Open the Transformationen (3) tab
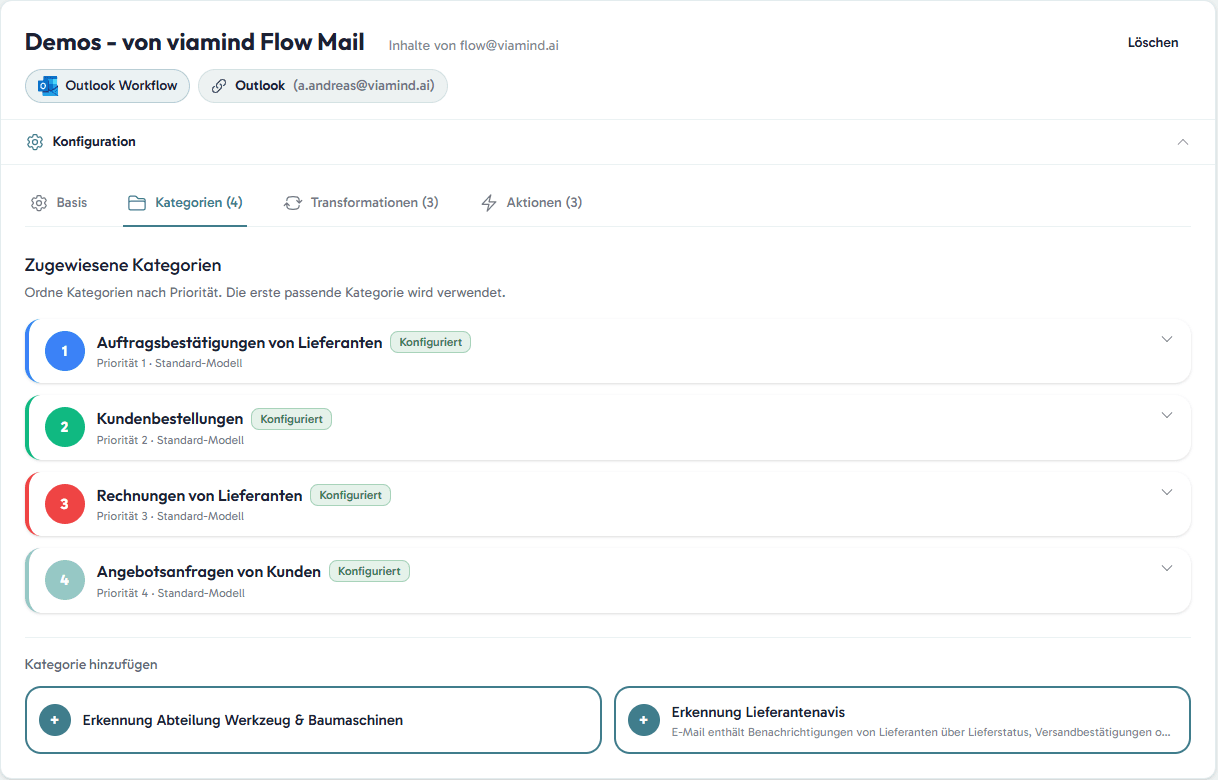 tap(361, 203)
